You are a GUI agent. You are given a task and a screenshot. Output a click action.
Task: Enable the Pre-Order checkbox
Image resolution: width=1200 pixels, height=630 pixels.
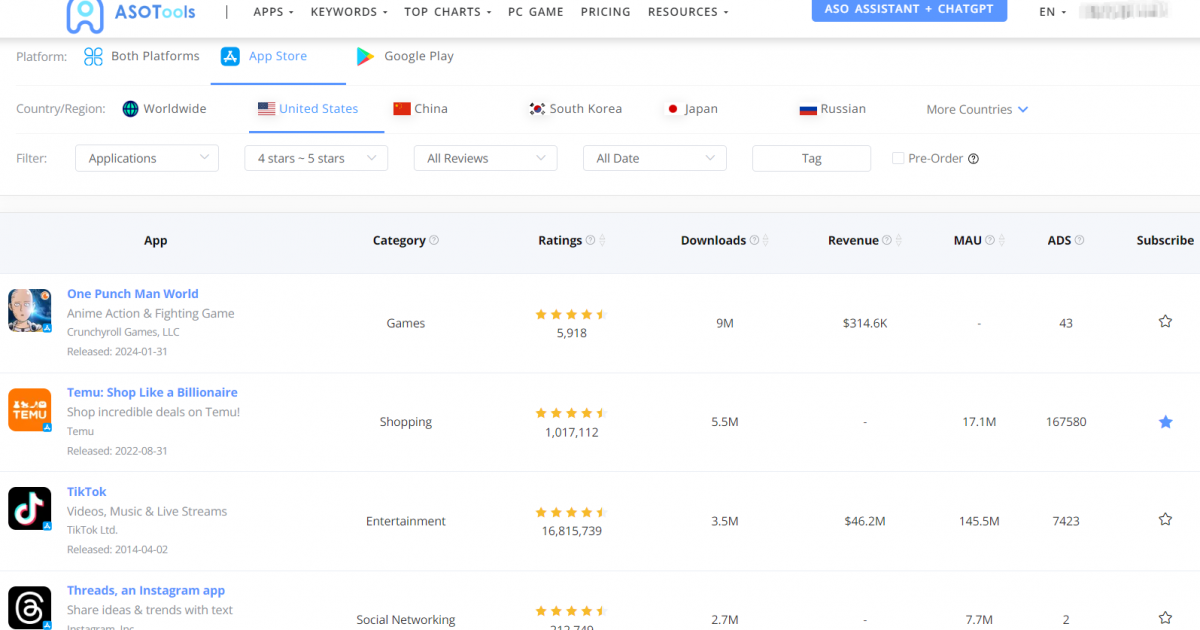897,158
